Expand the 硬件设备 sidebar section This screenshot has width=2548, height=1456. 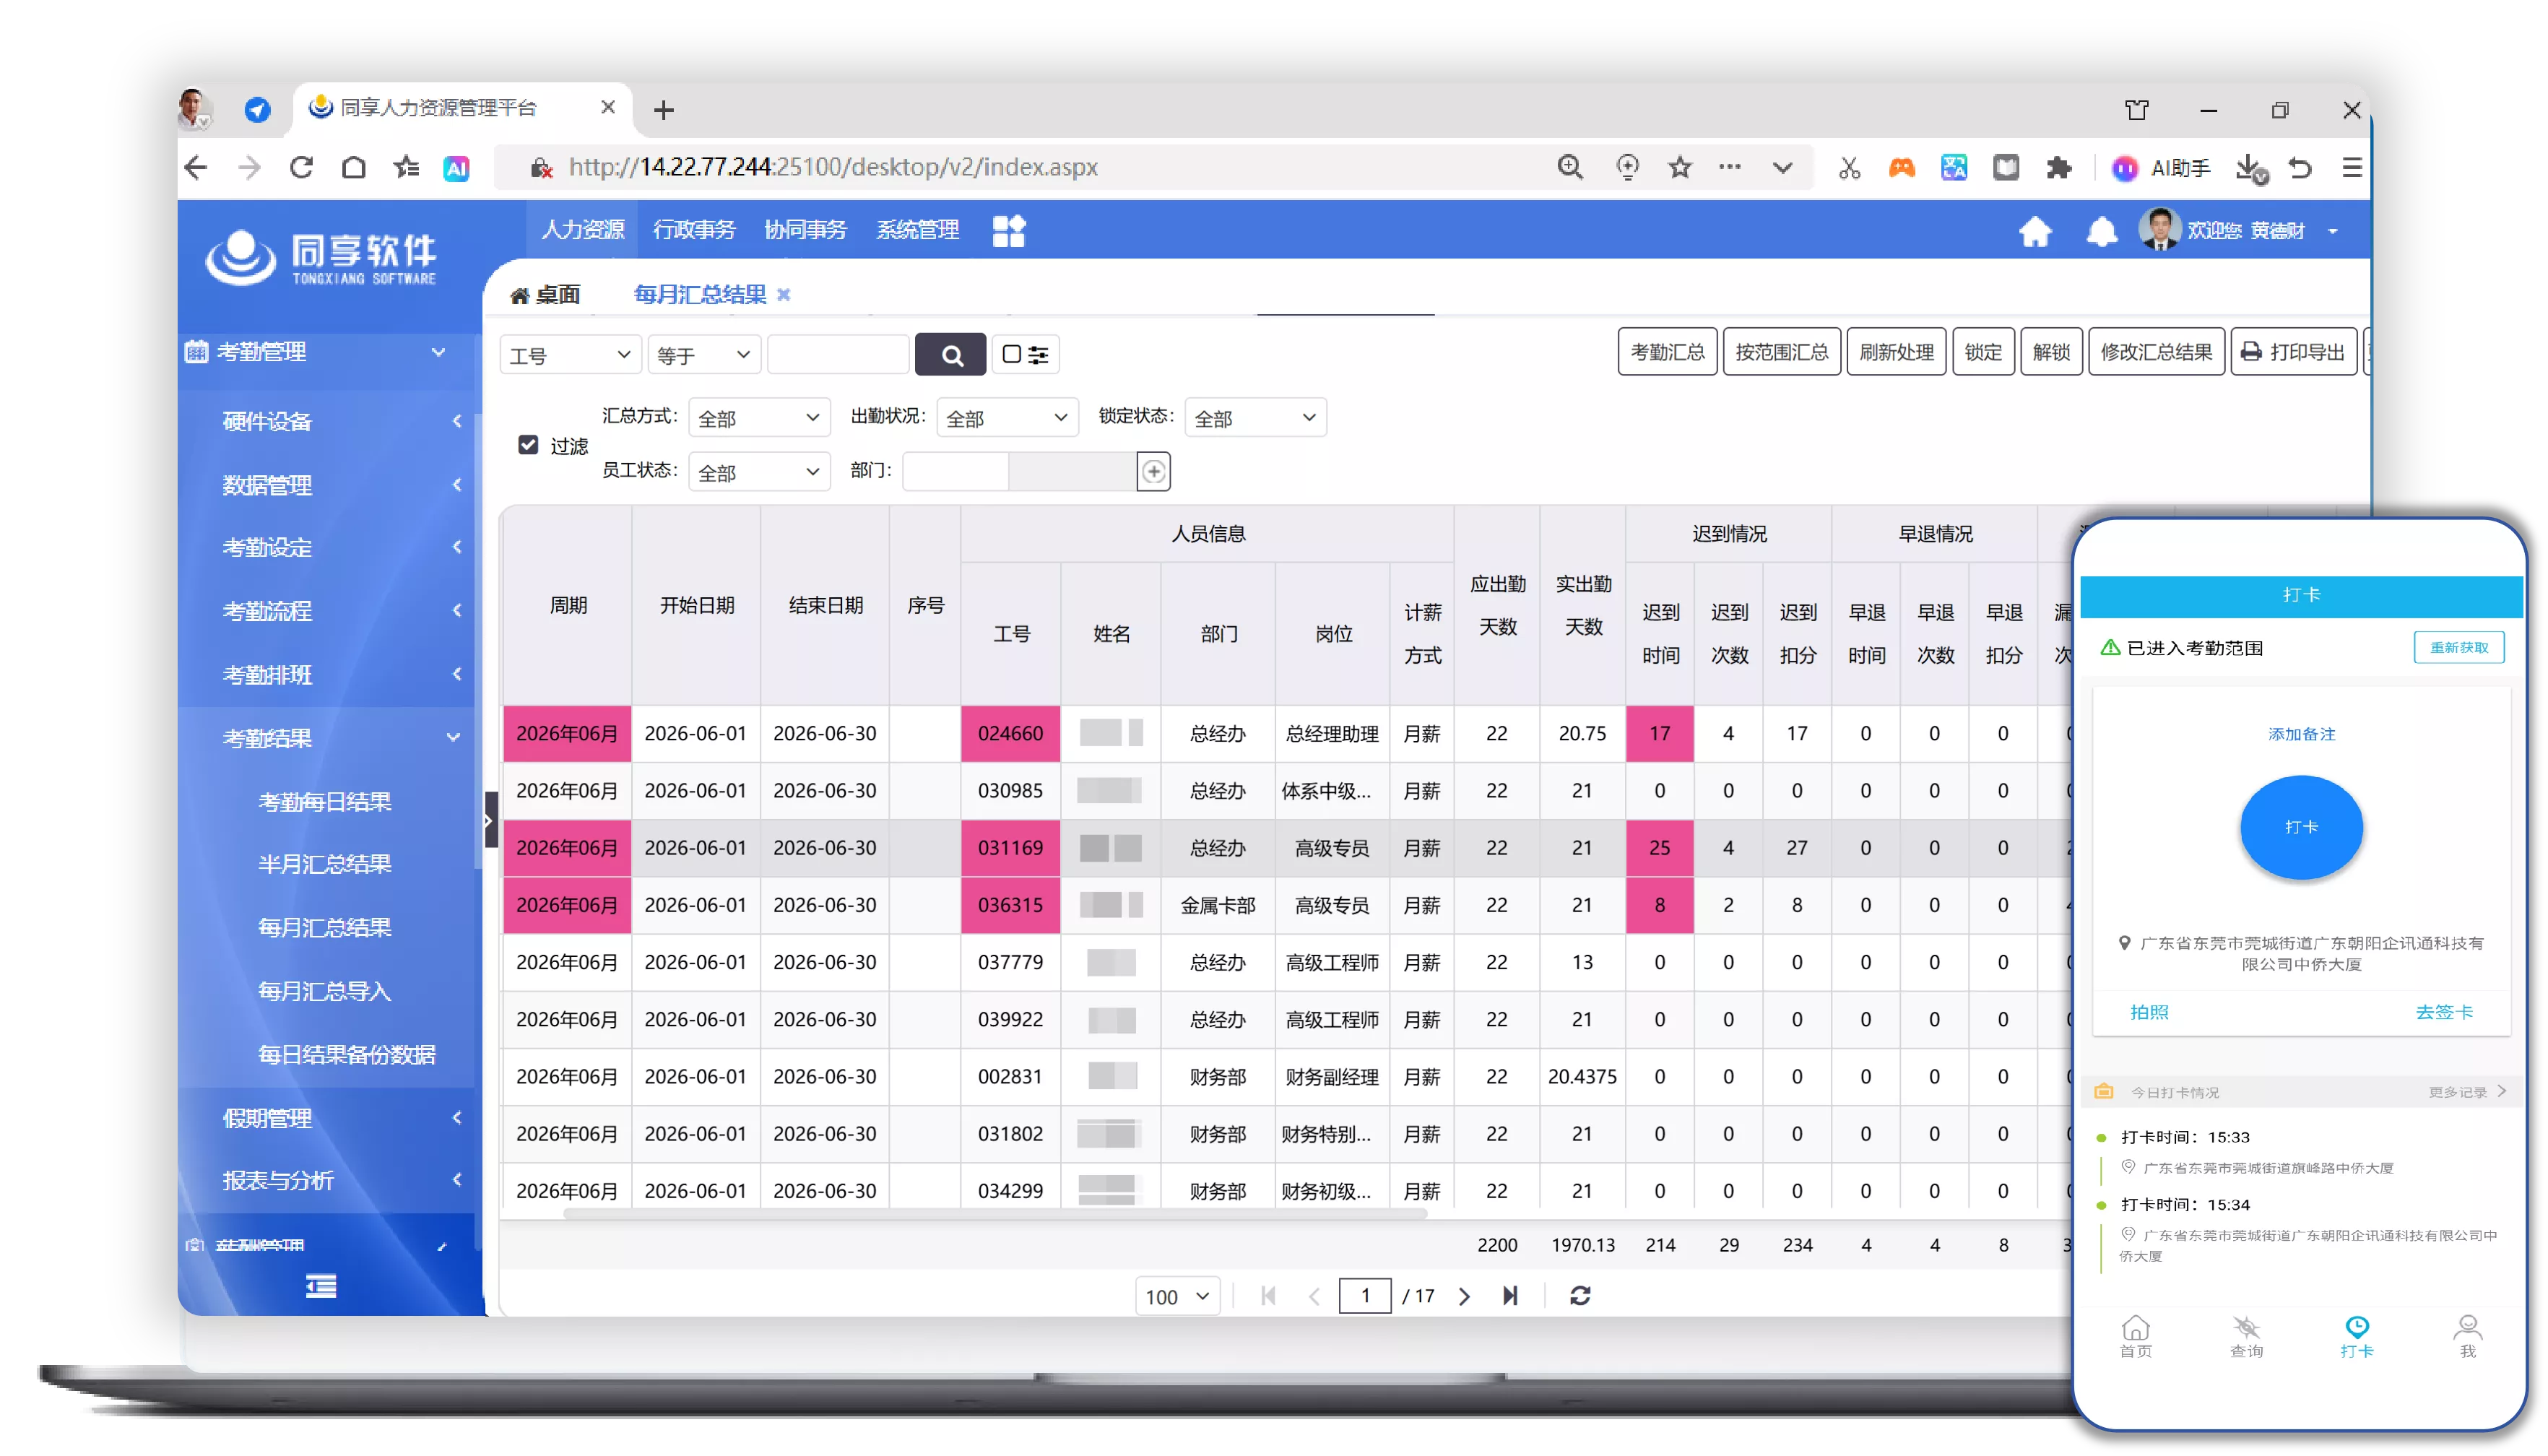pyautogui.click(x=327, y=421)
